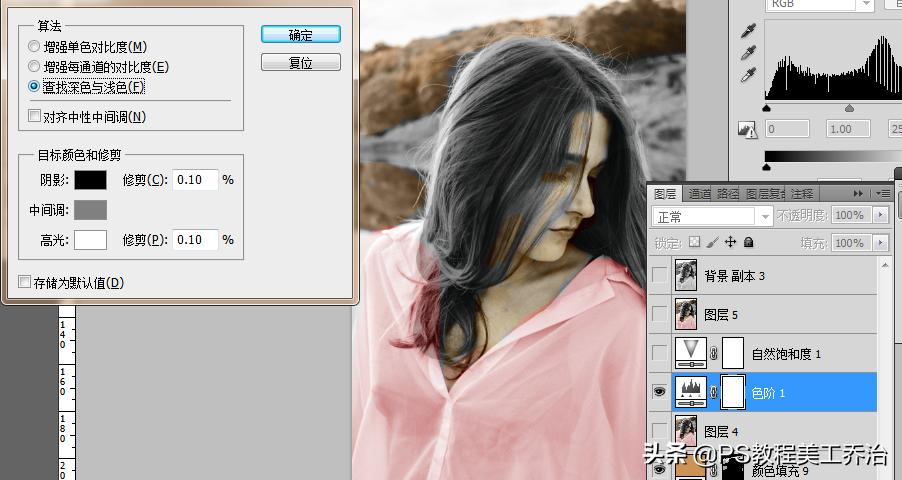902x480 pixels.
Task: Click the 背景 副本 3 layer thumbnail
Action: (x=686, y=275)
